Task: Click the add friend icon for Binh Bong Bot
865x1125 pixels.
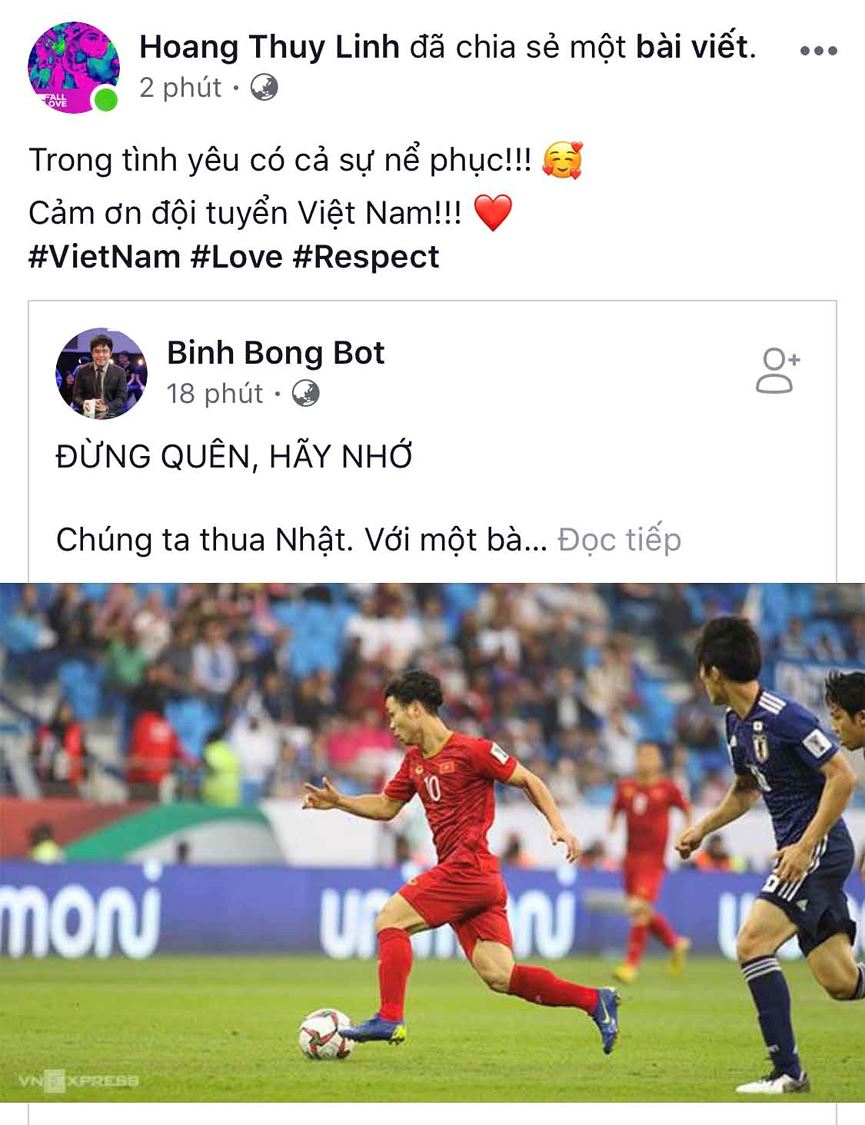Action: (x=777, y=370)
